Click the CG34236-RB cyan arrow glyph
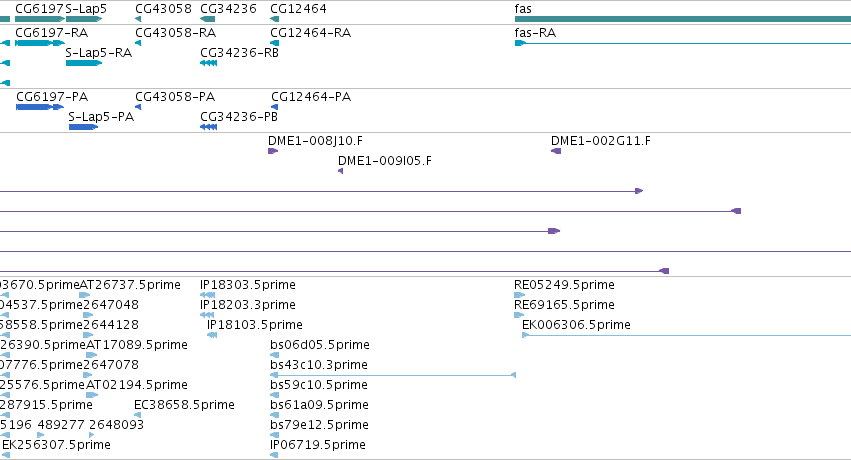 208,63
